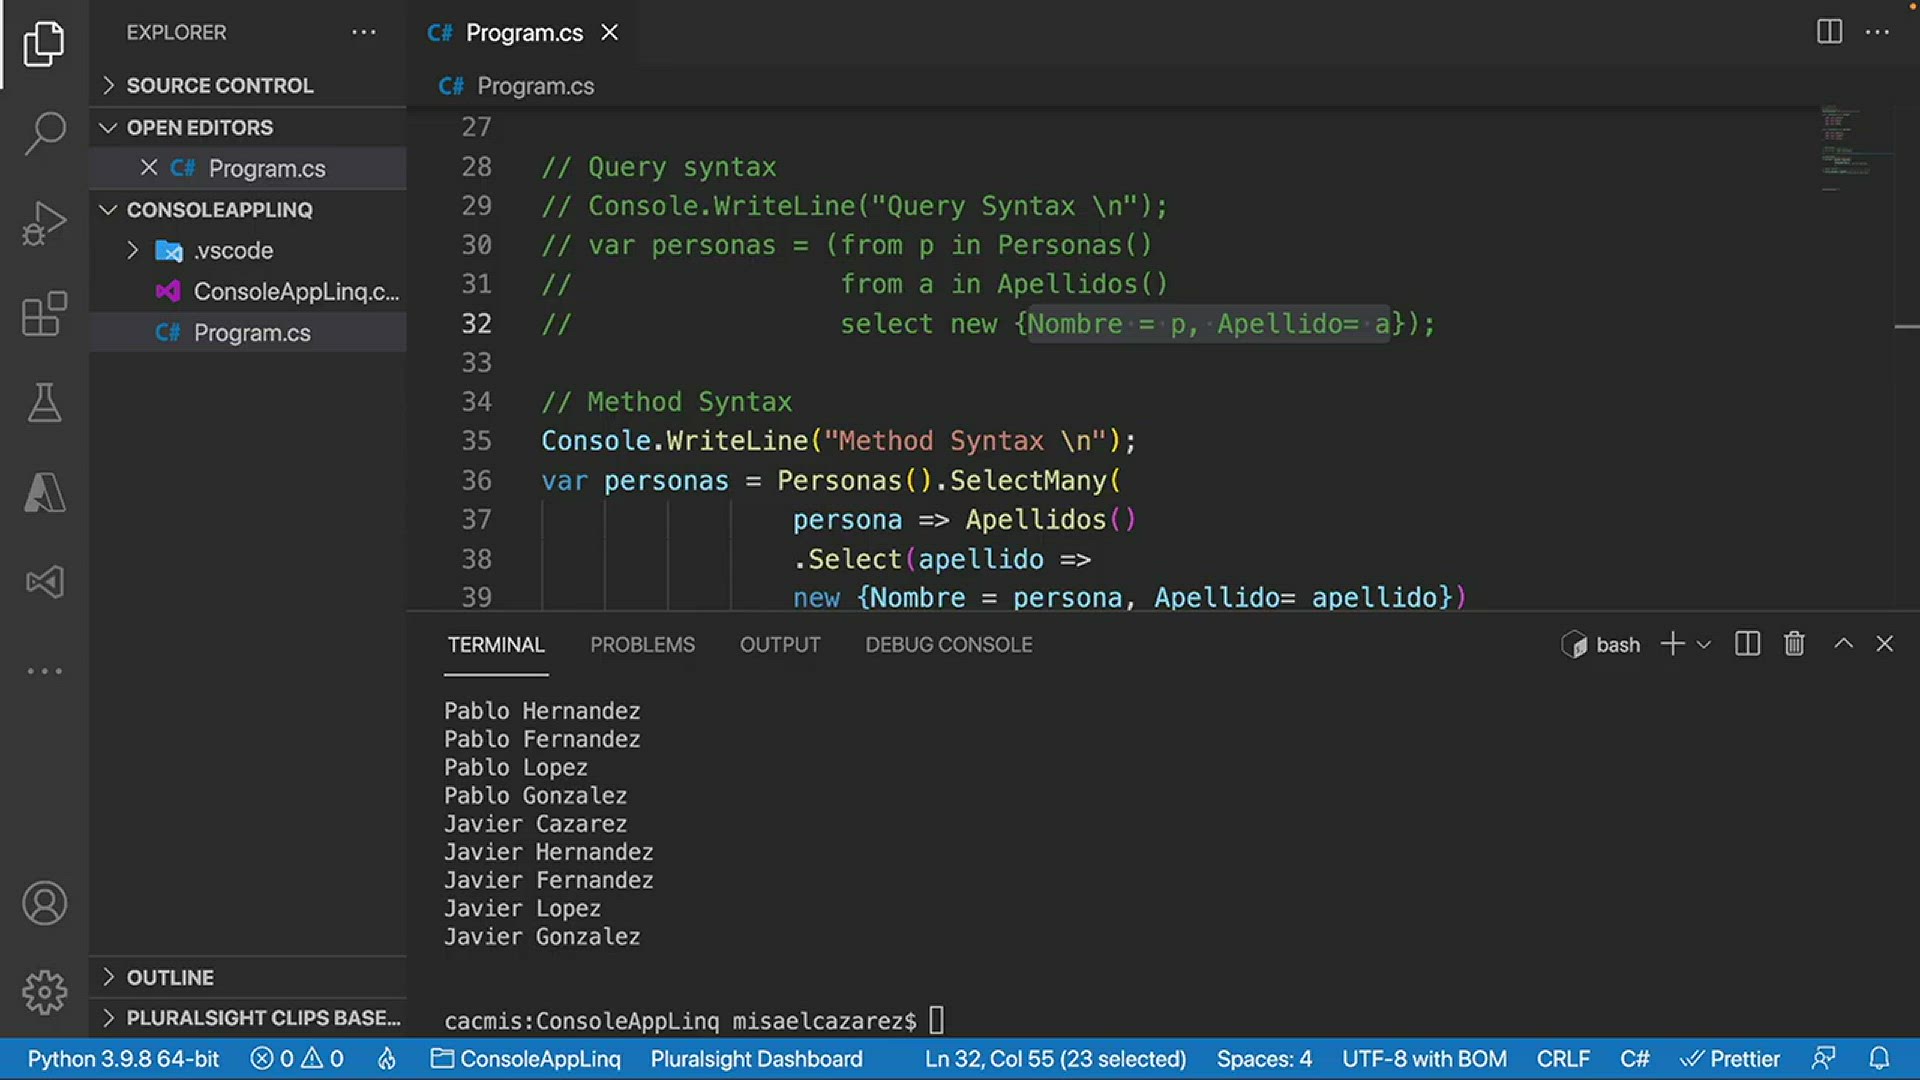
Task: Split the terminal
Action: tap(1747, 644)
